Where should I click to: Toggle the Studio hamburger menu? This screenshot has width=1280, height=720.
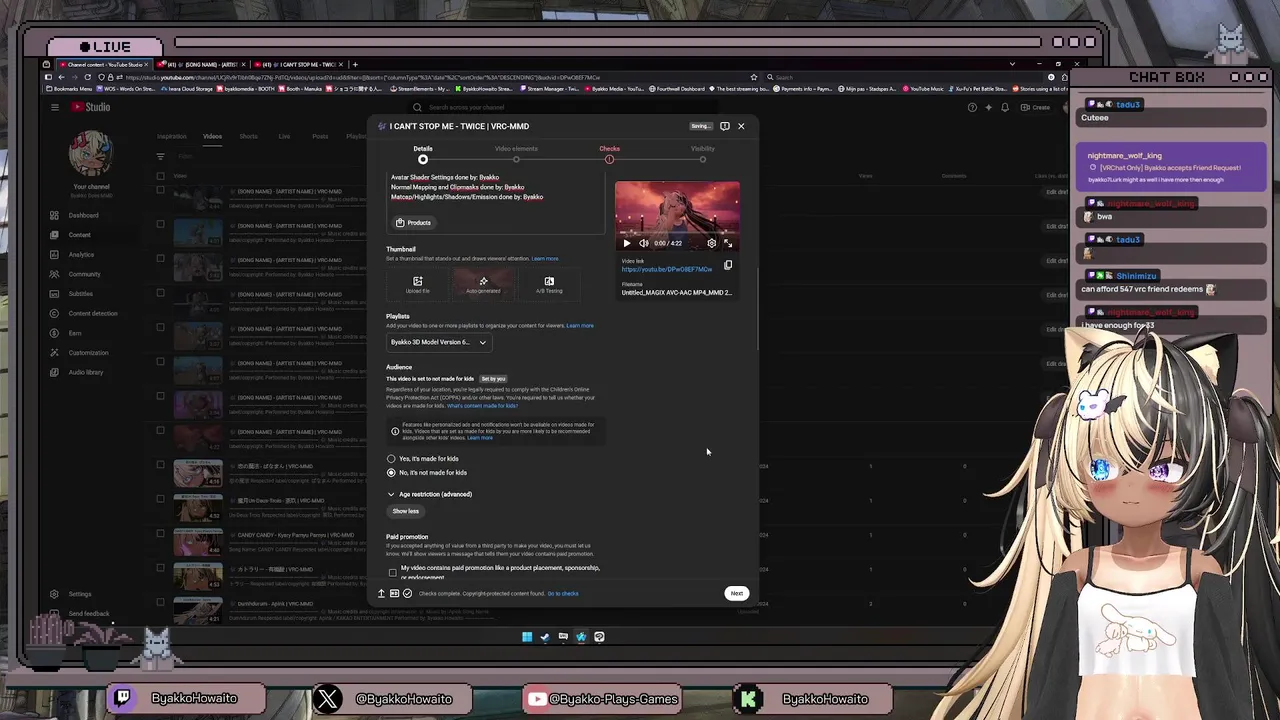point(55,107)
